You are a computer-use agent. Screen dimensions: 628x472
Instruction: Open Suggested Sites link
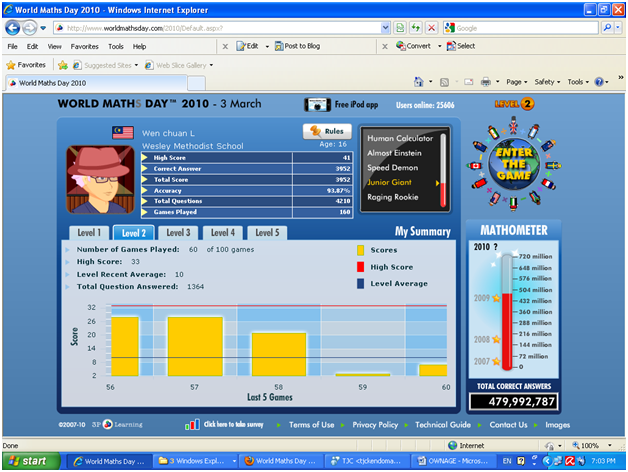pyautogui.click(x=106, y=65)
